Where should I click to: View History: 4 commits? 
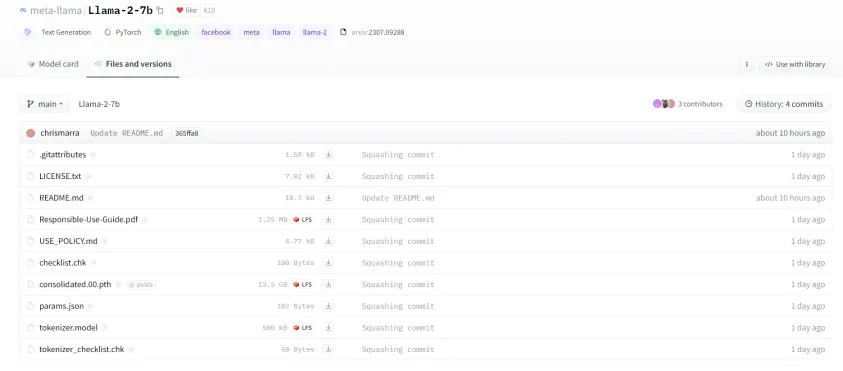tap(783, 104)
